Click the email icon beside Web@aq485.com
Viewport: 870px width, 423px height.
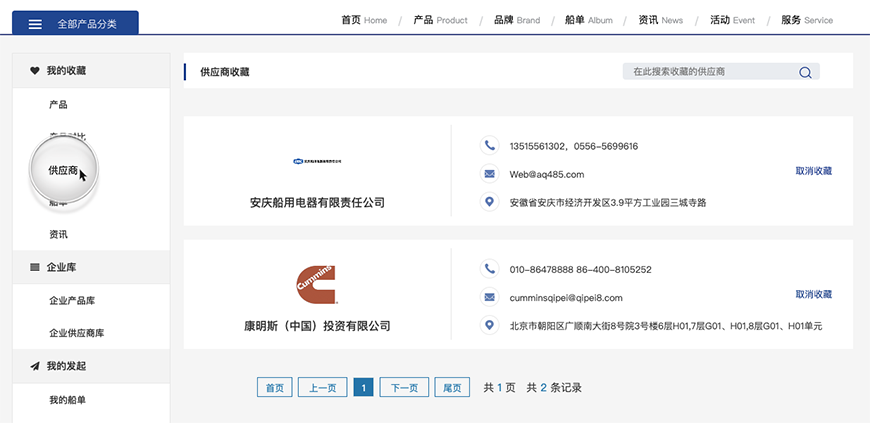[x=489, y=174]
